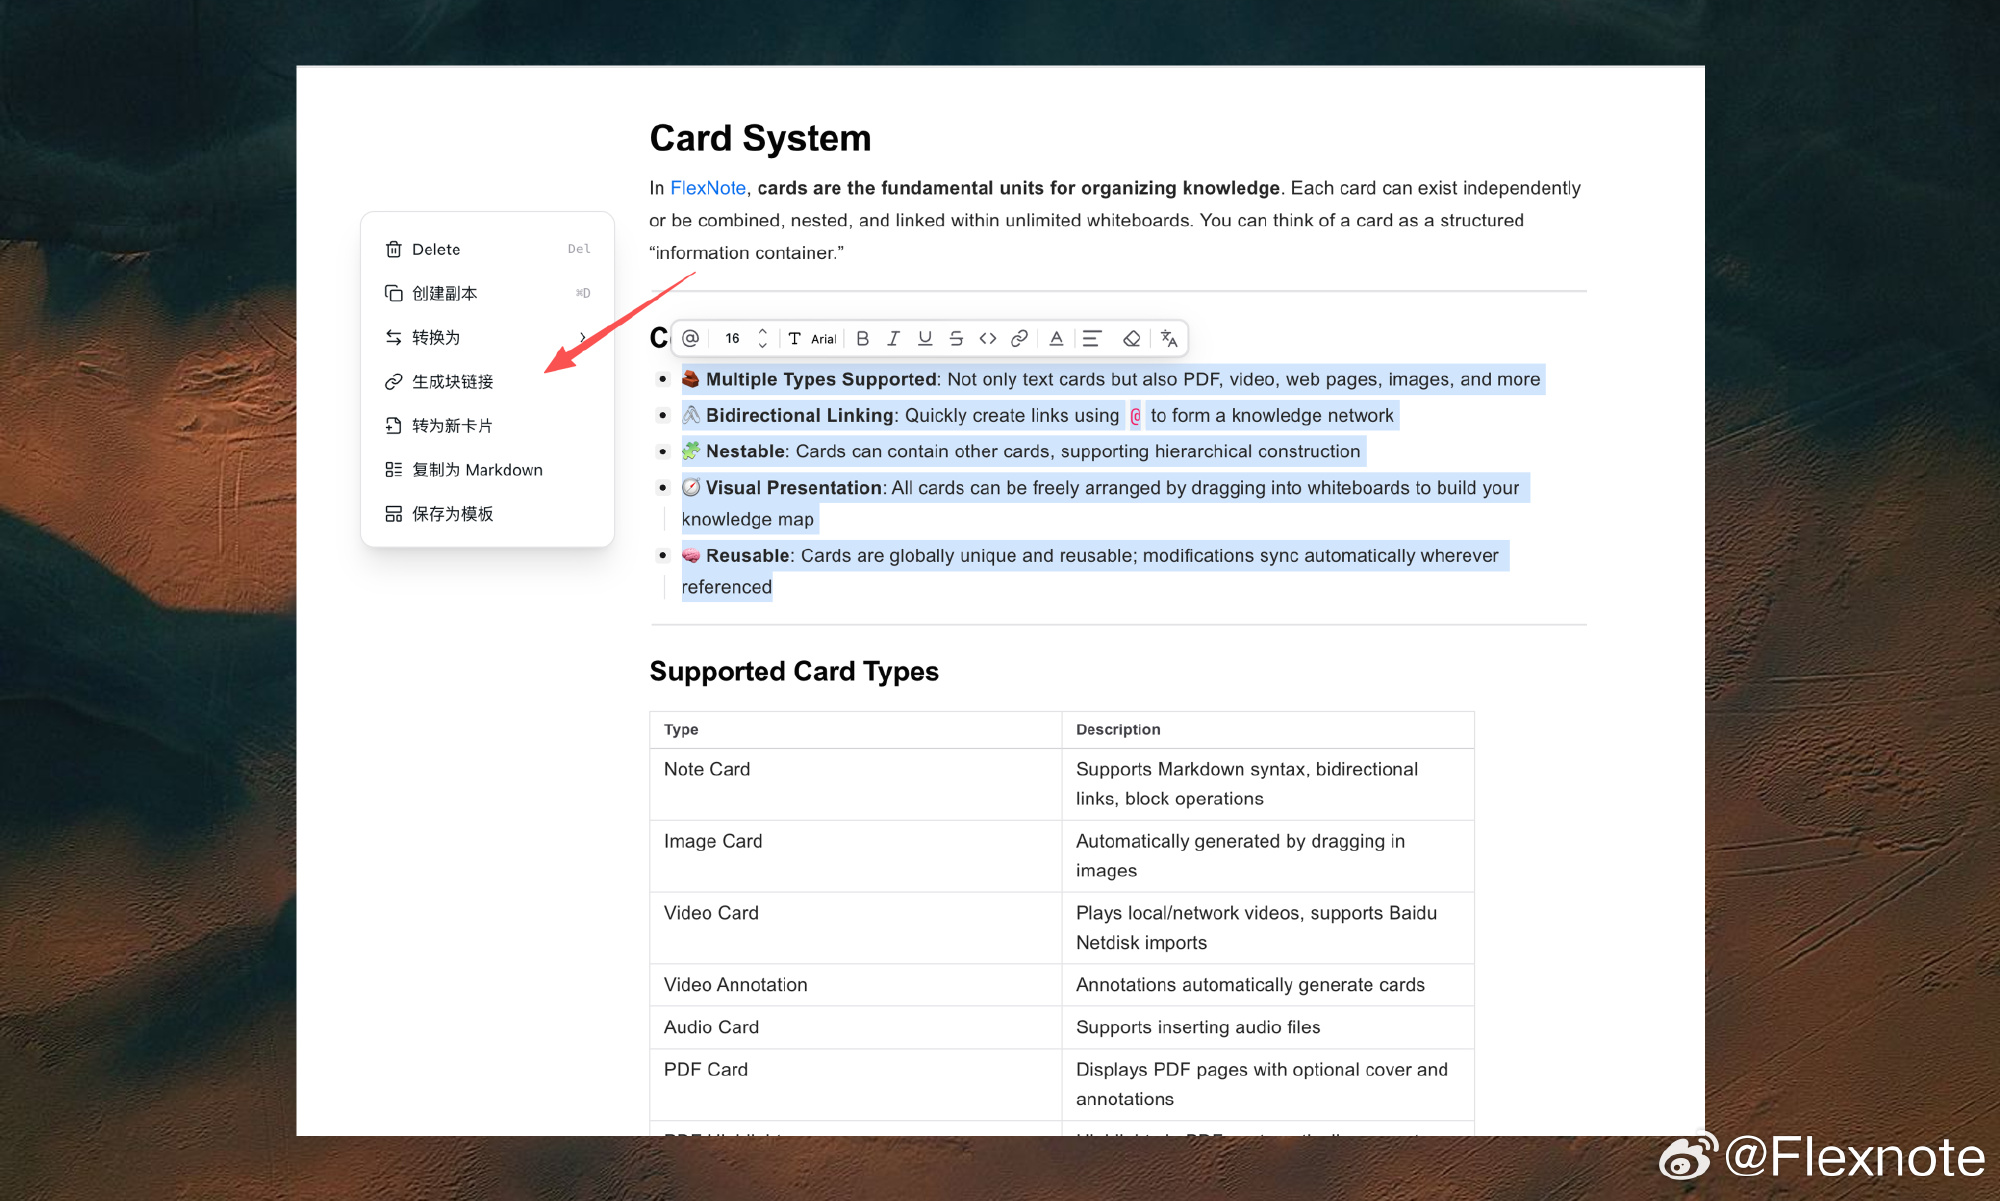
Task: Click 'Annotations automatically generate cards' cell
Action: pos(1267,985)
